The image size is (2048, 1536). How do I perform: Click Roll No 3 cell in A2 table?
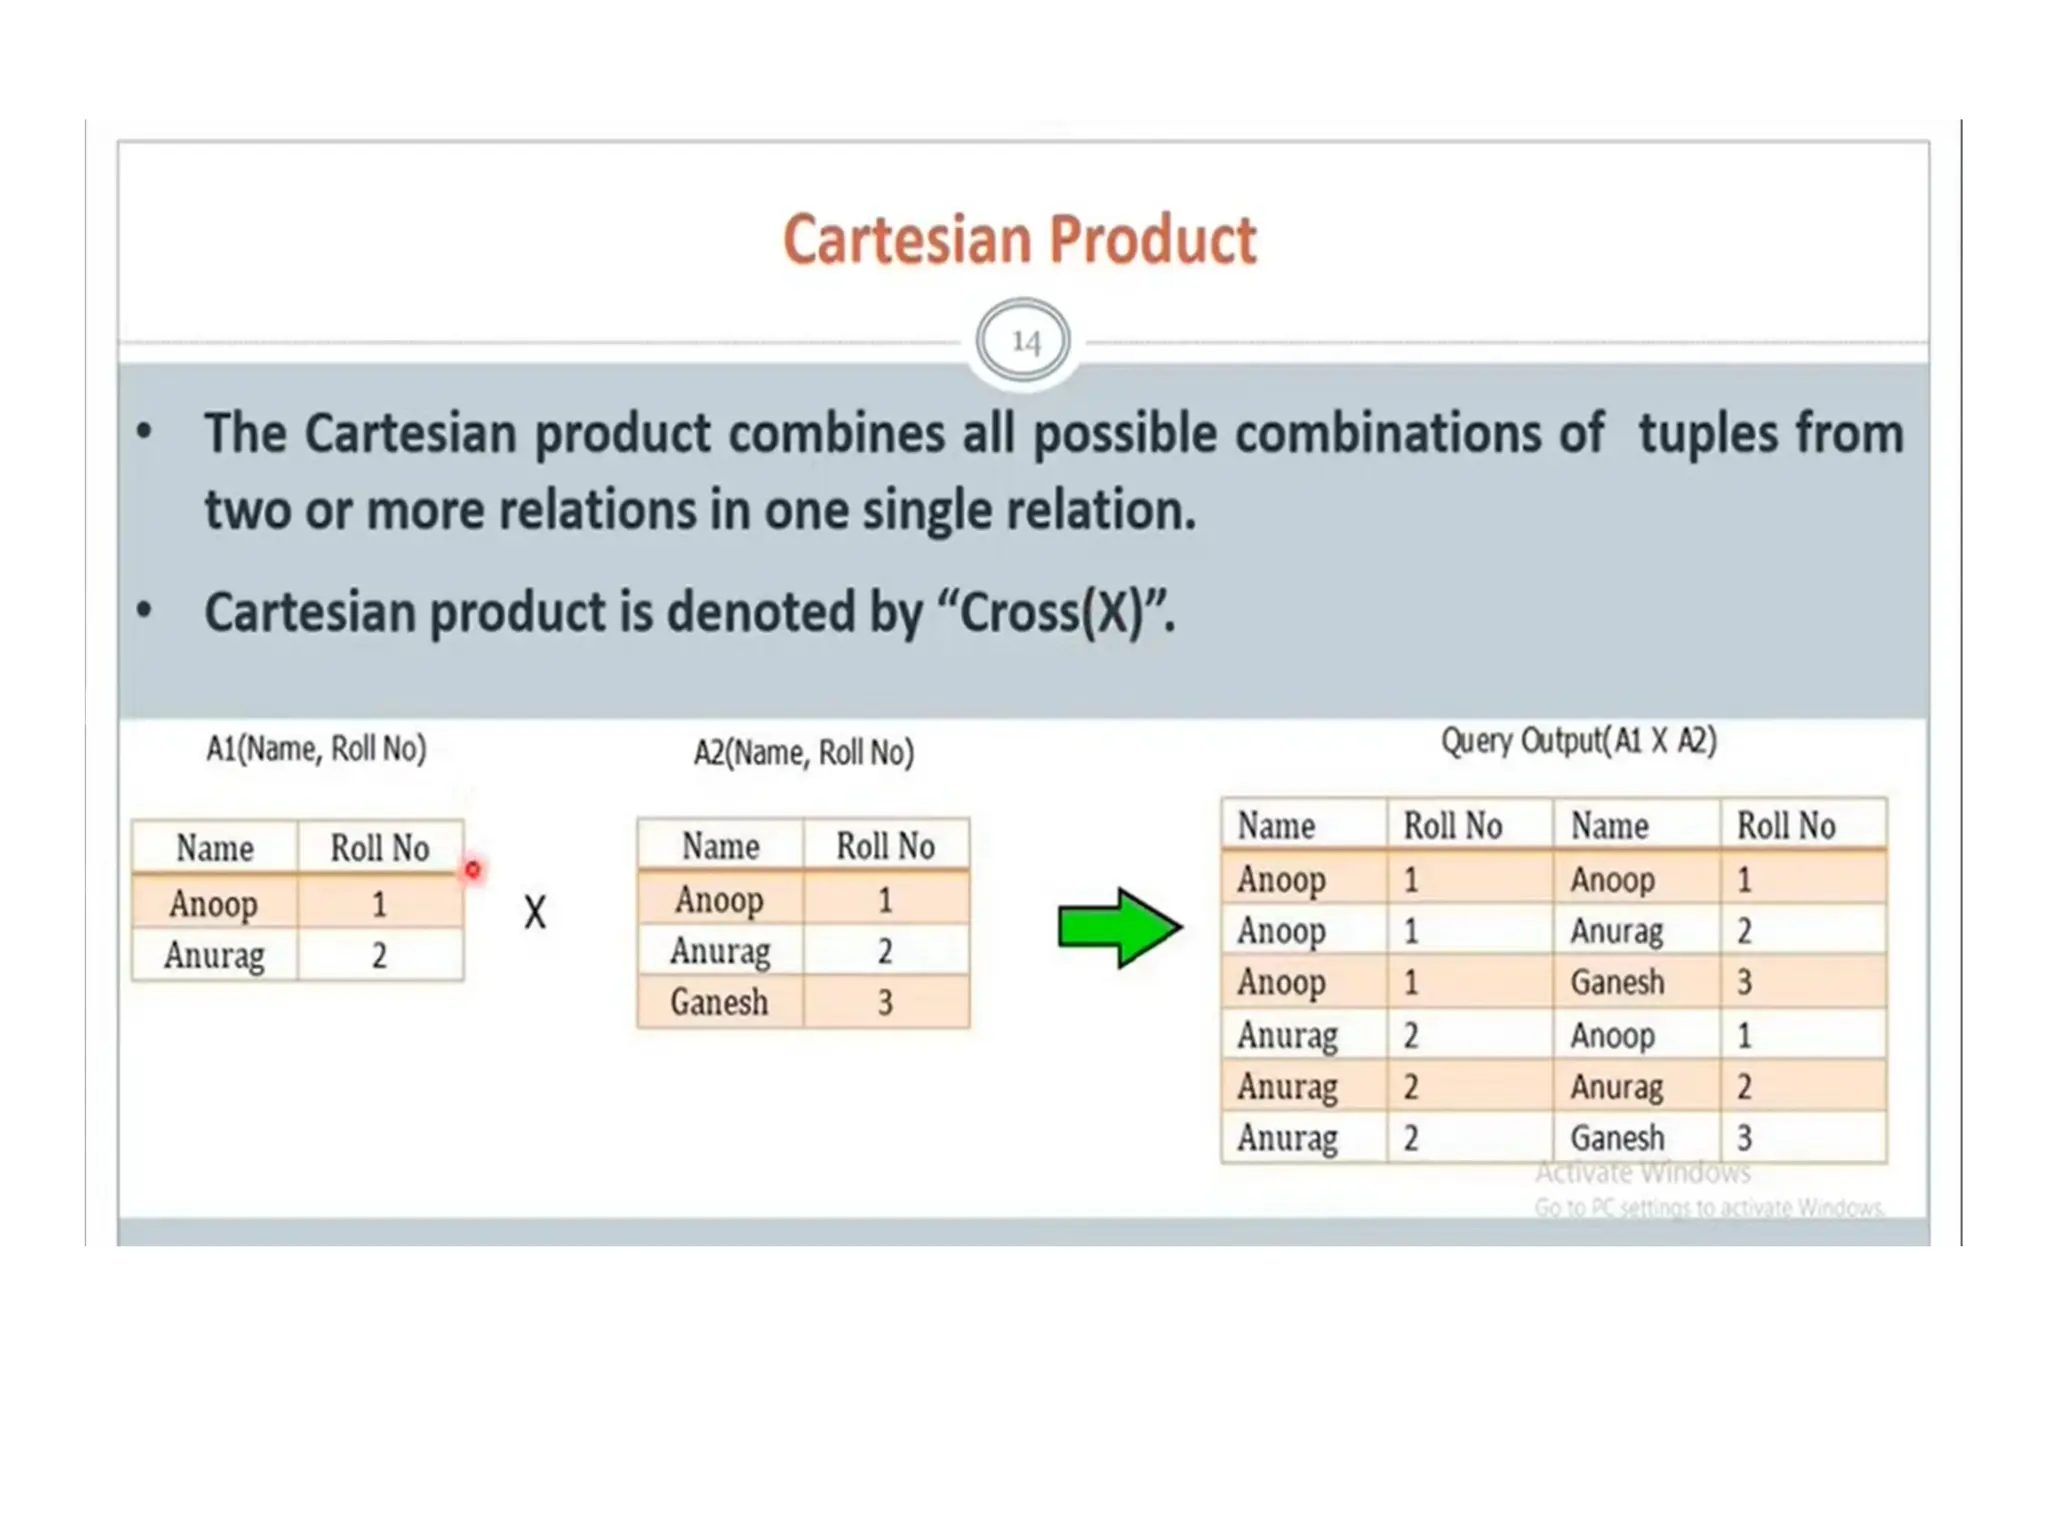click(885, 1002)
